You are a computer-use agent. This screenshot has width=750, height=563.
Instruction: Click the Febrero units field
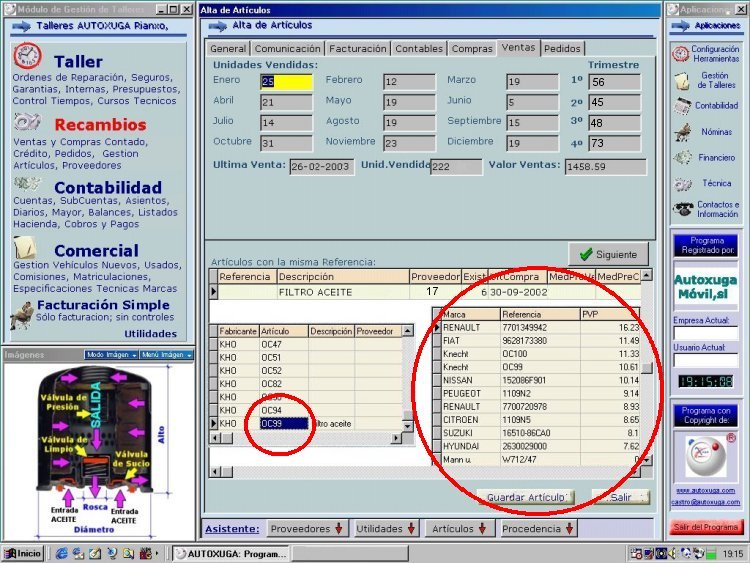click(x=409, y=82)
